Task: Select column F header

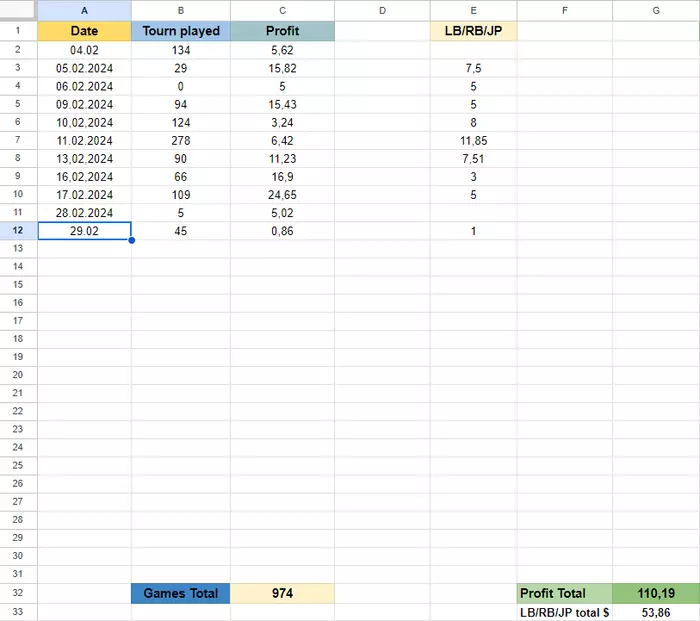Action: (x=565, y=10)
